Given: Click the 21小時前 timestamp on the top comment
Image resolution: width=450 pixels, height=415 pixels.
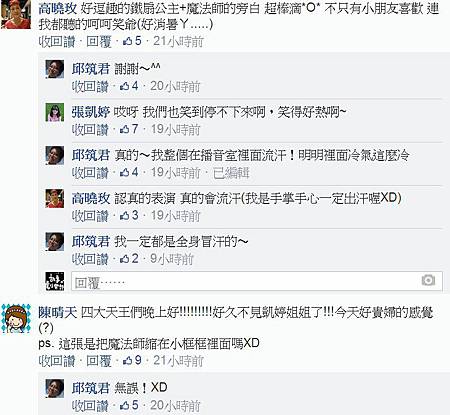Looking at the screenshot, I should (178, 42).
